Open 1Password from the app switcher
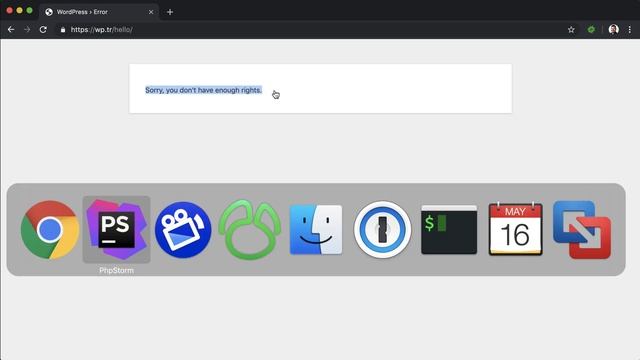Viewport: 640px width, 360px height. pyautogui.click(x=382, y=229)
